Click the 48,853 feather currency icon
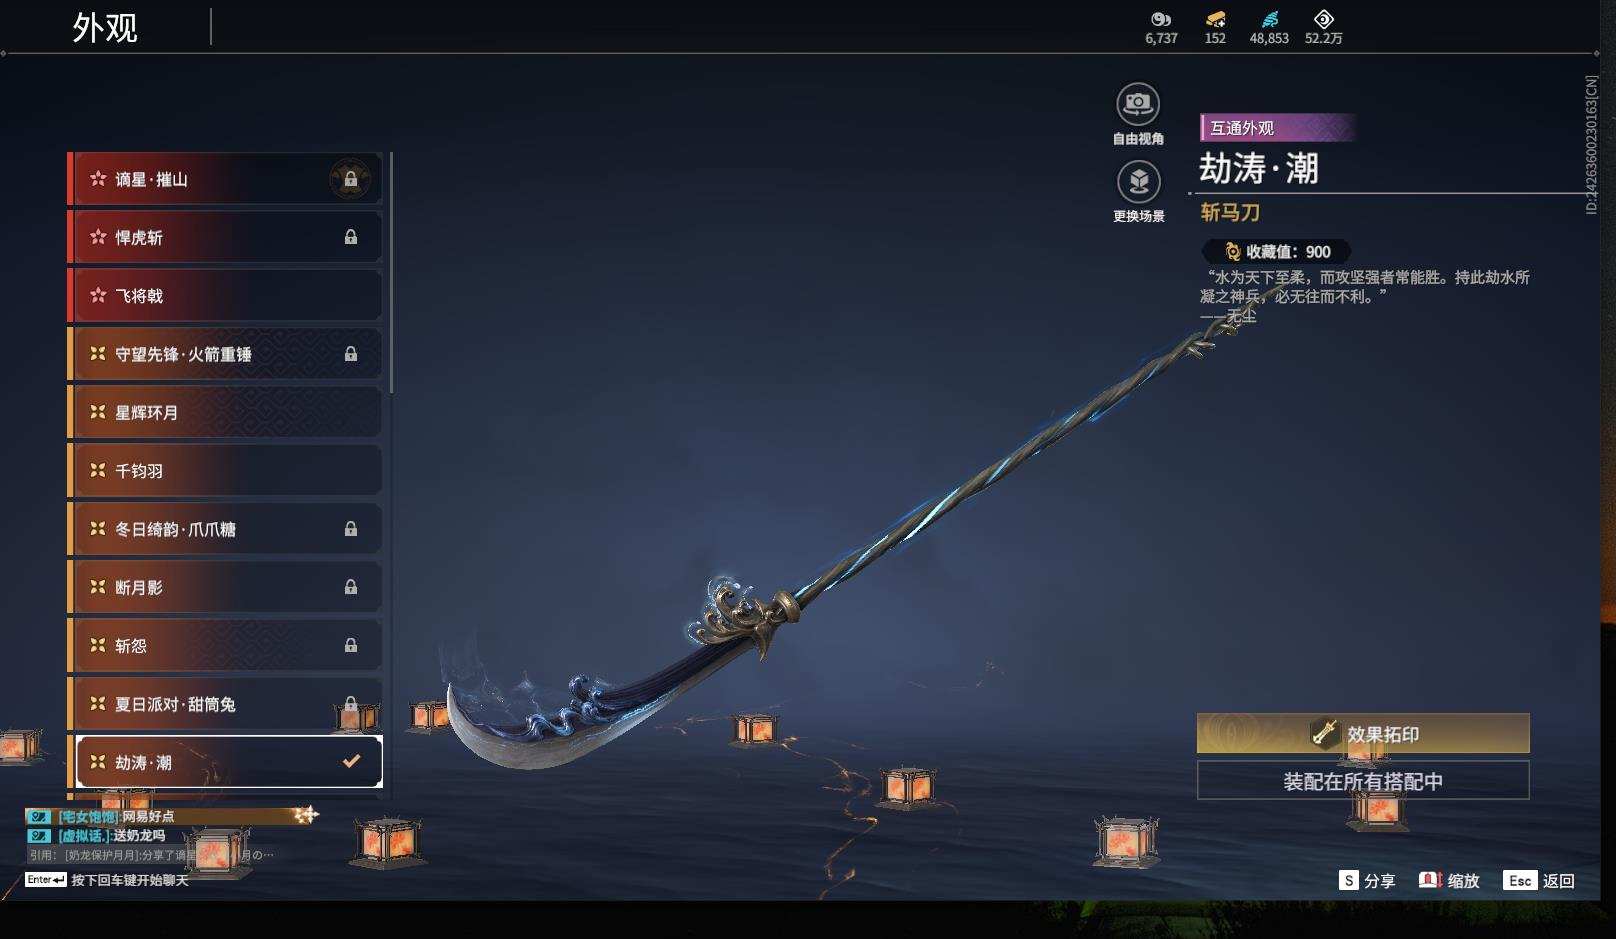Viewport: 1616px width, 939px height. tap(1269, 19)
